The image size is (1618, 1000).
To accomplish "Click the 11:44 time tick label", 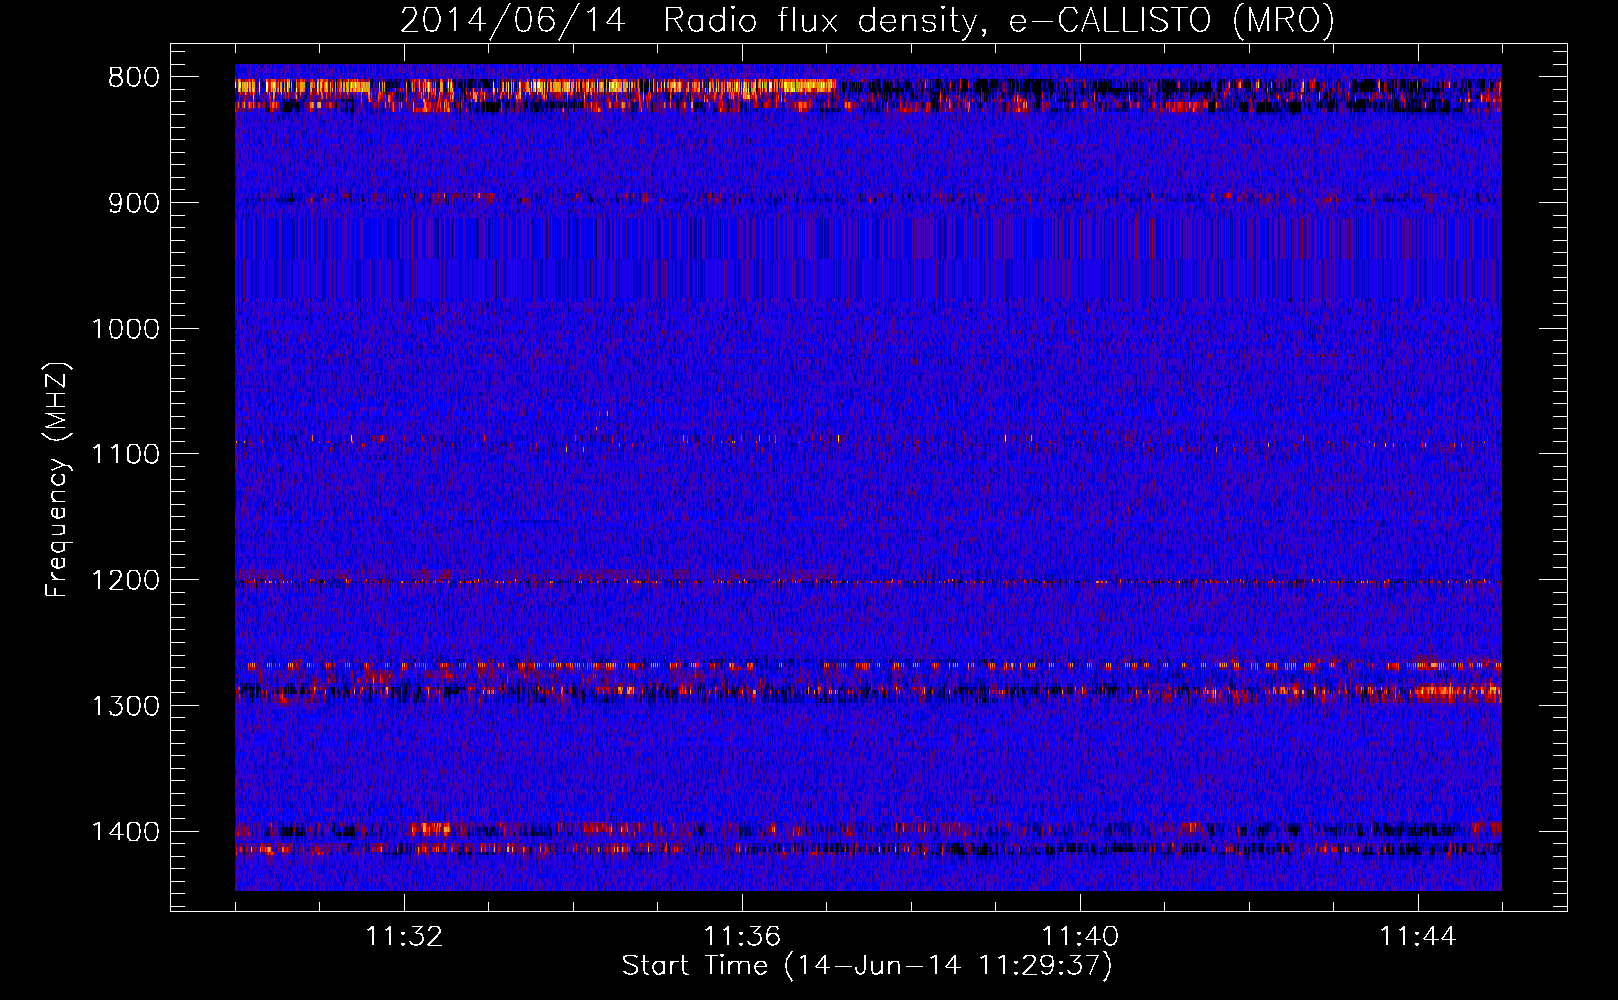I will click(x=1418, y=937).
